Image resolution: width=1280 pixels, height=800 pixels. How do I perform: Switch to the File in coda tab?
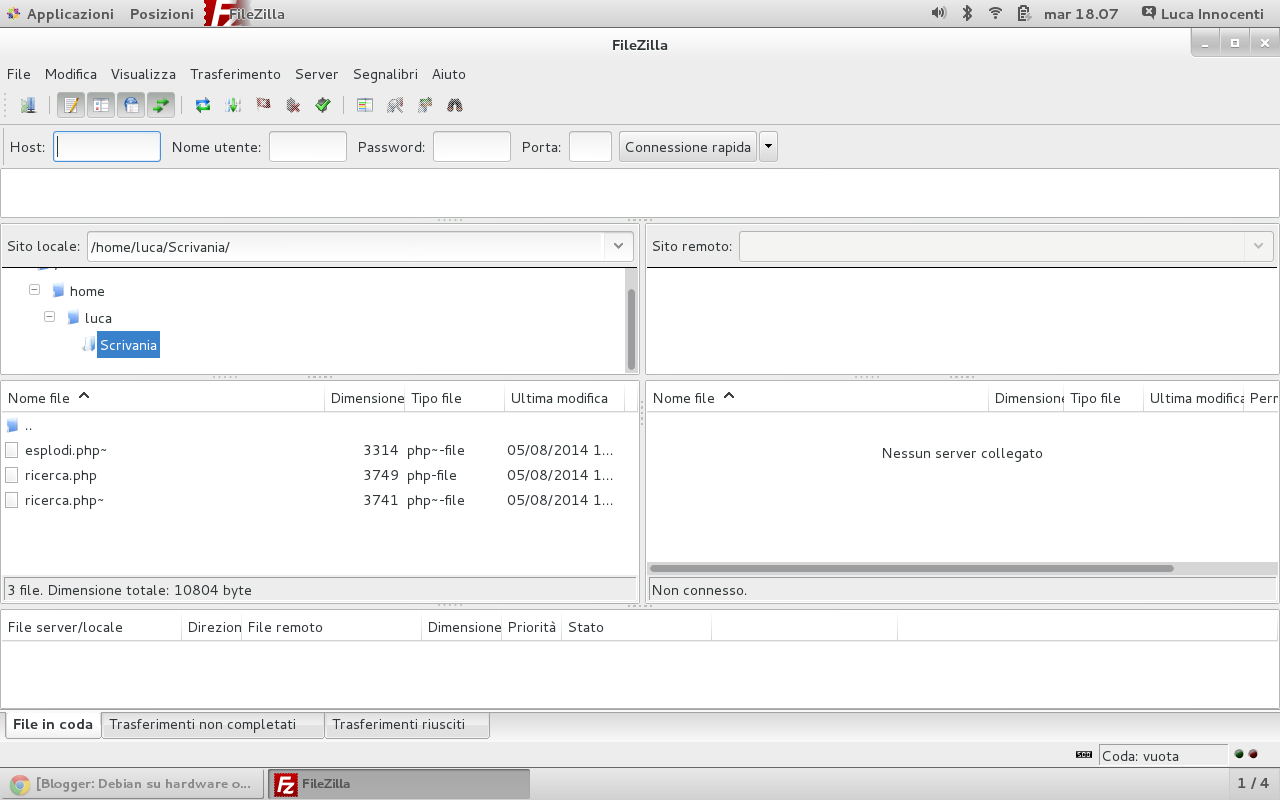tap(53, 724)
